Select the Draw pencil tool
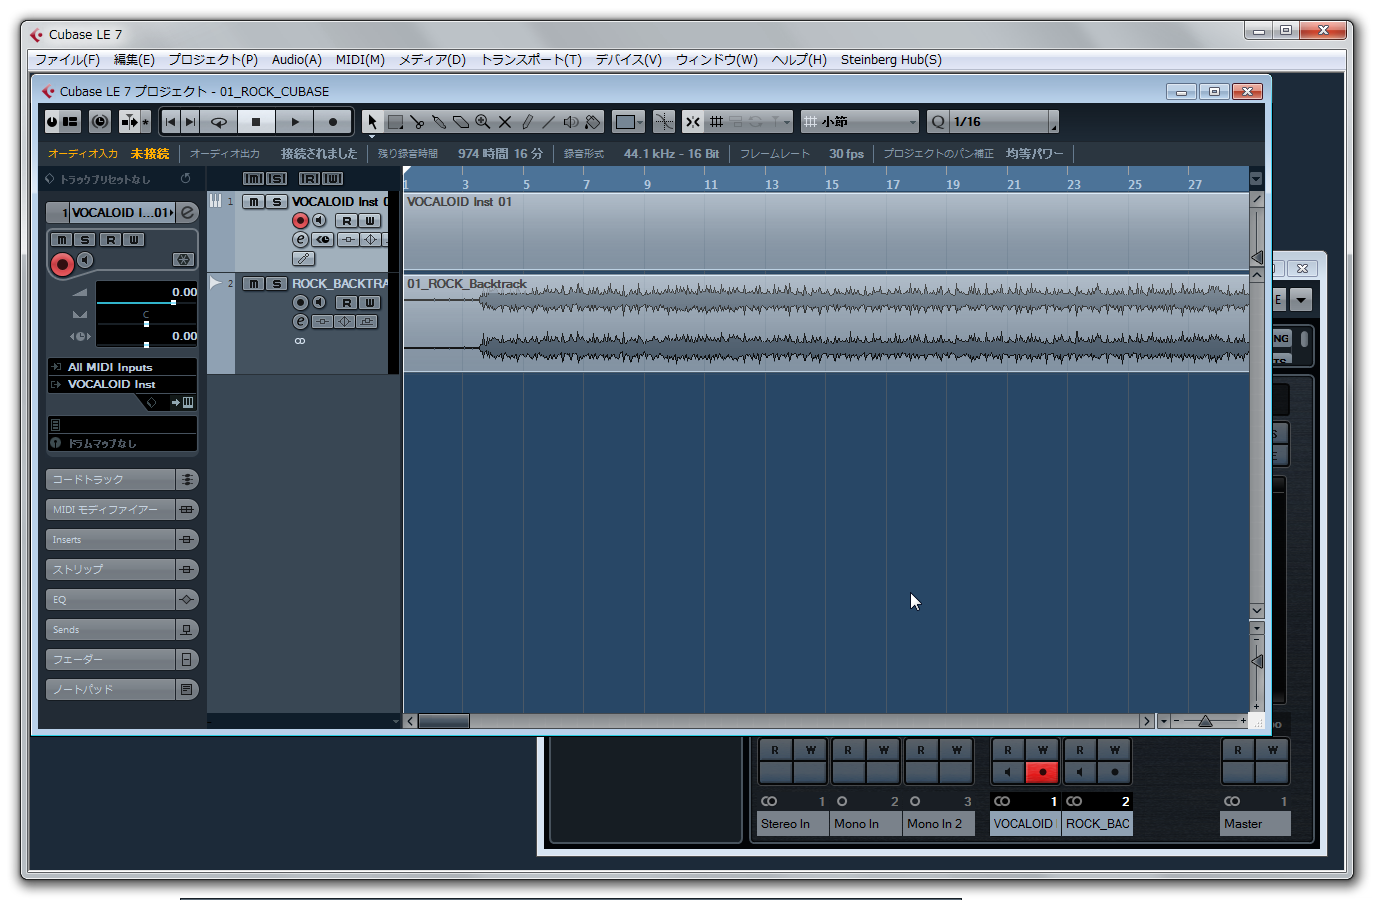 tap(527, 122)
